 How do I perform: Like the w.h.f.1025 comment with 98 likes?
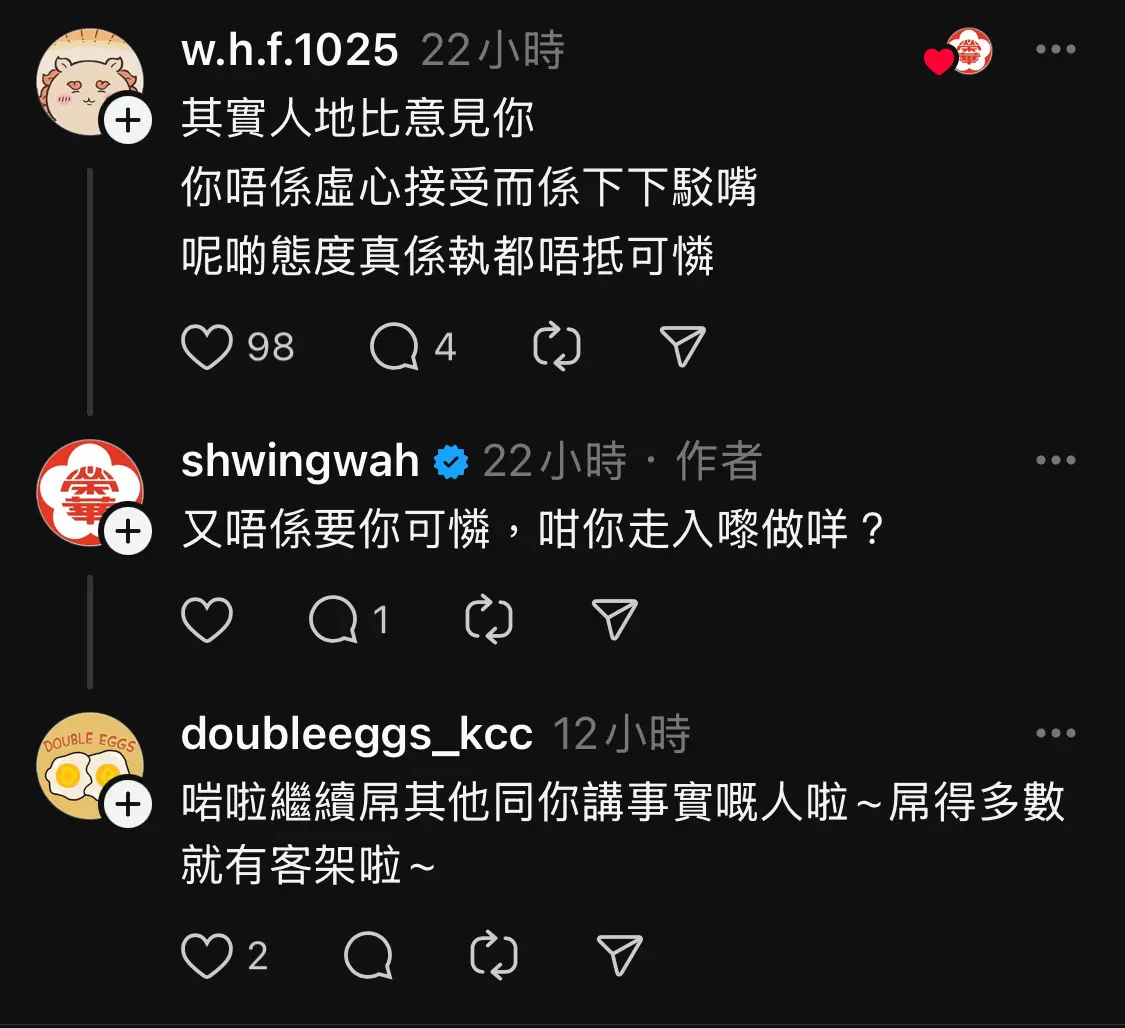tap(207, 346)
